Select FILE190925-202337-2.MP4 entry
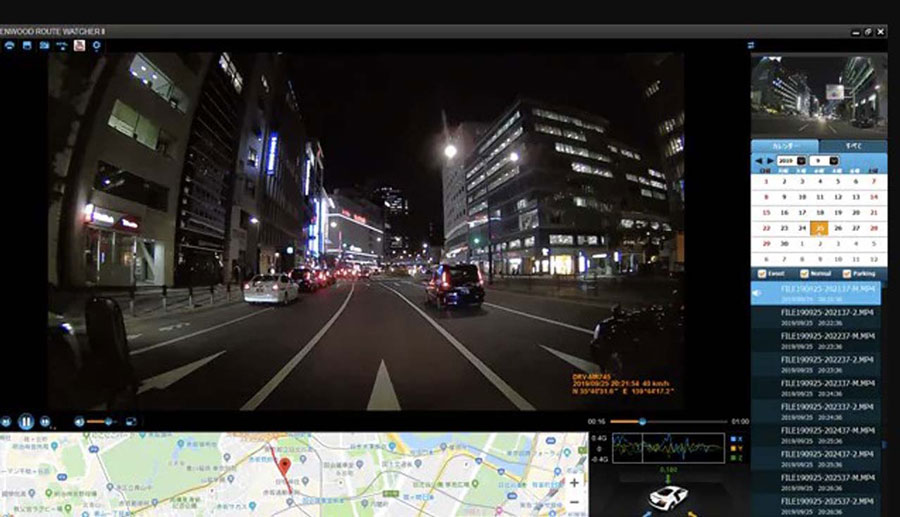900x517 pixels. point(816,411)
